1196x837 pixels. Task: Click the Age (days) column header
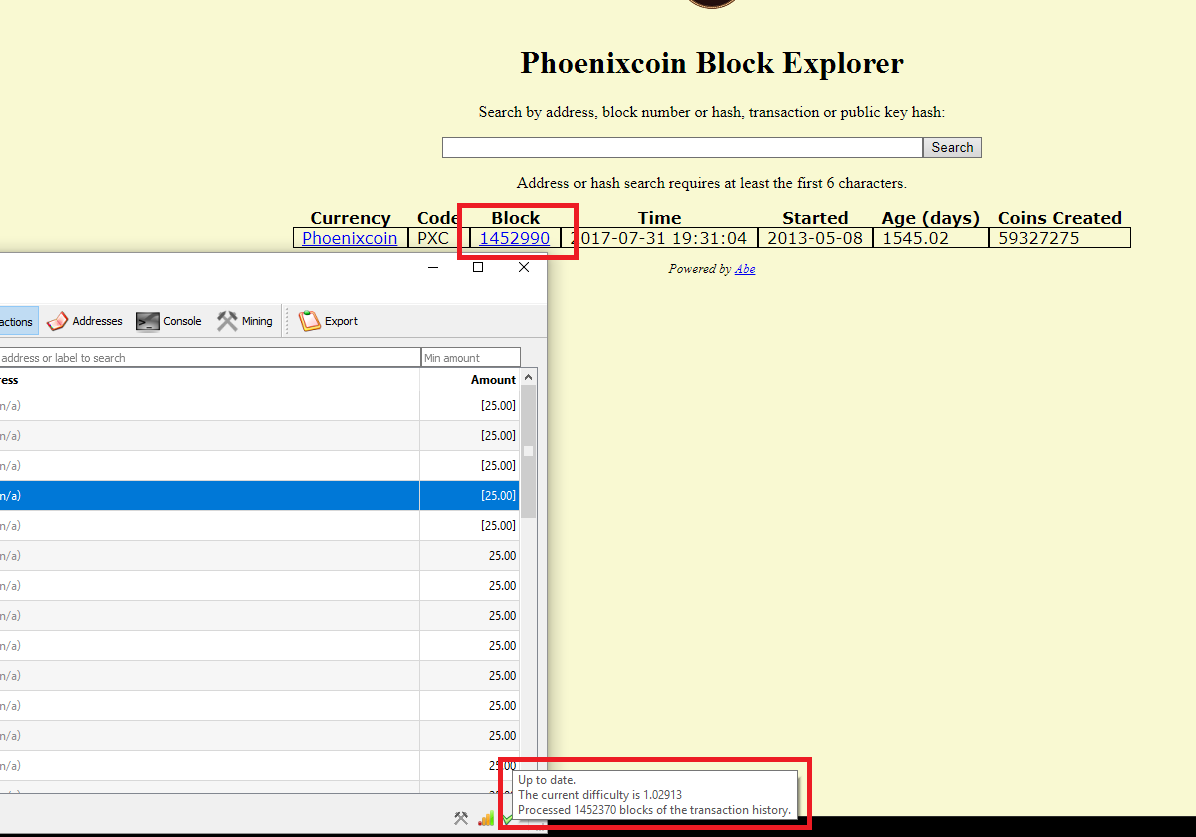931,218
